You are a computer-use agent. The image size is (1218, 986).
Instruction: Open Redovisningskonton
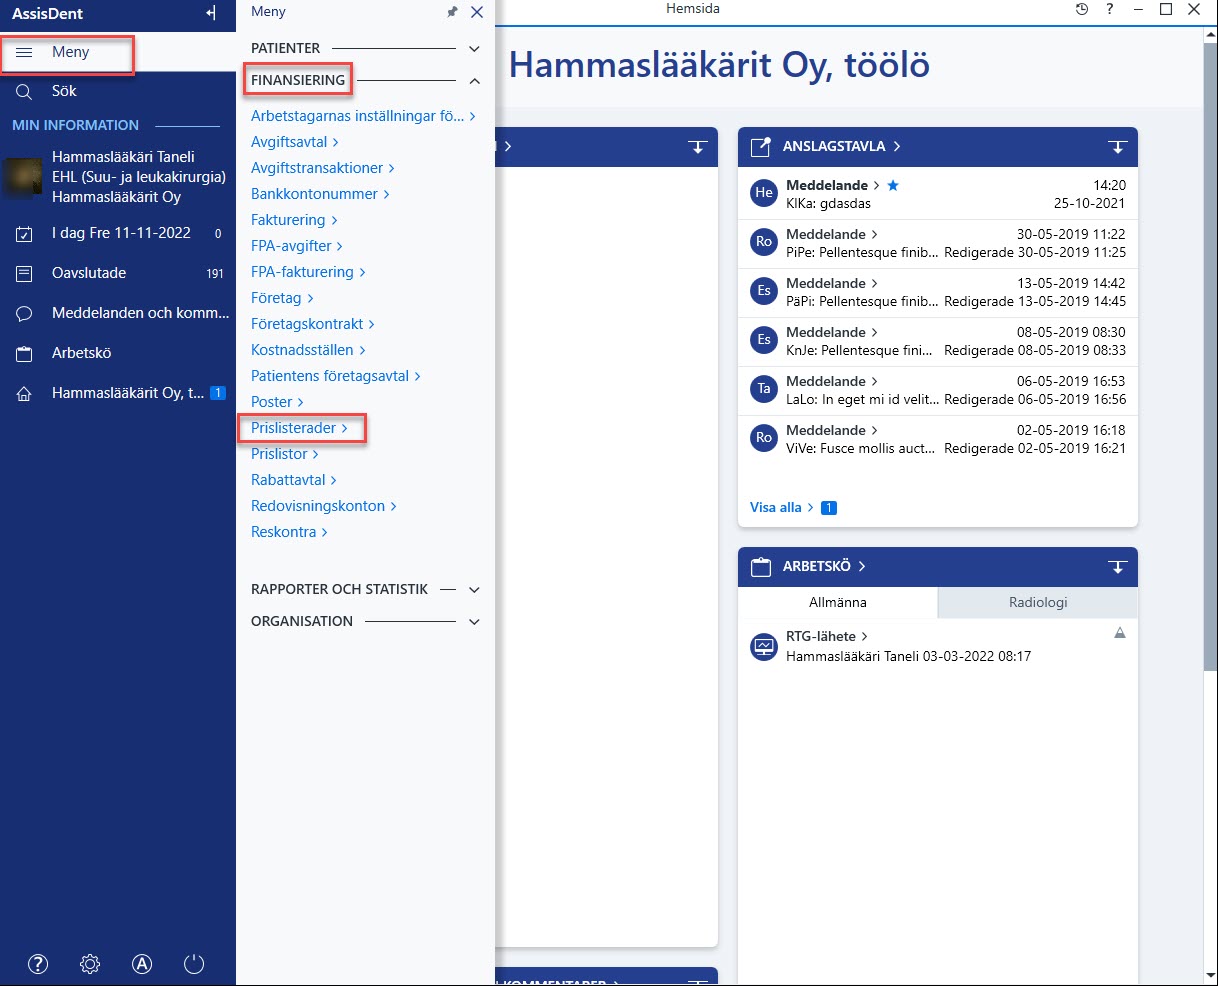[323, 506]
